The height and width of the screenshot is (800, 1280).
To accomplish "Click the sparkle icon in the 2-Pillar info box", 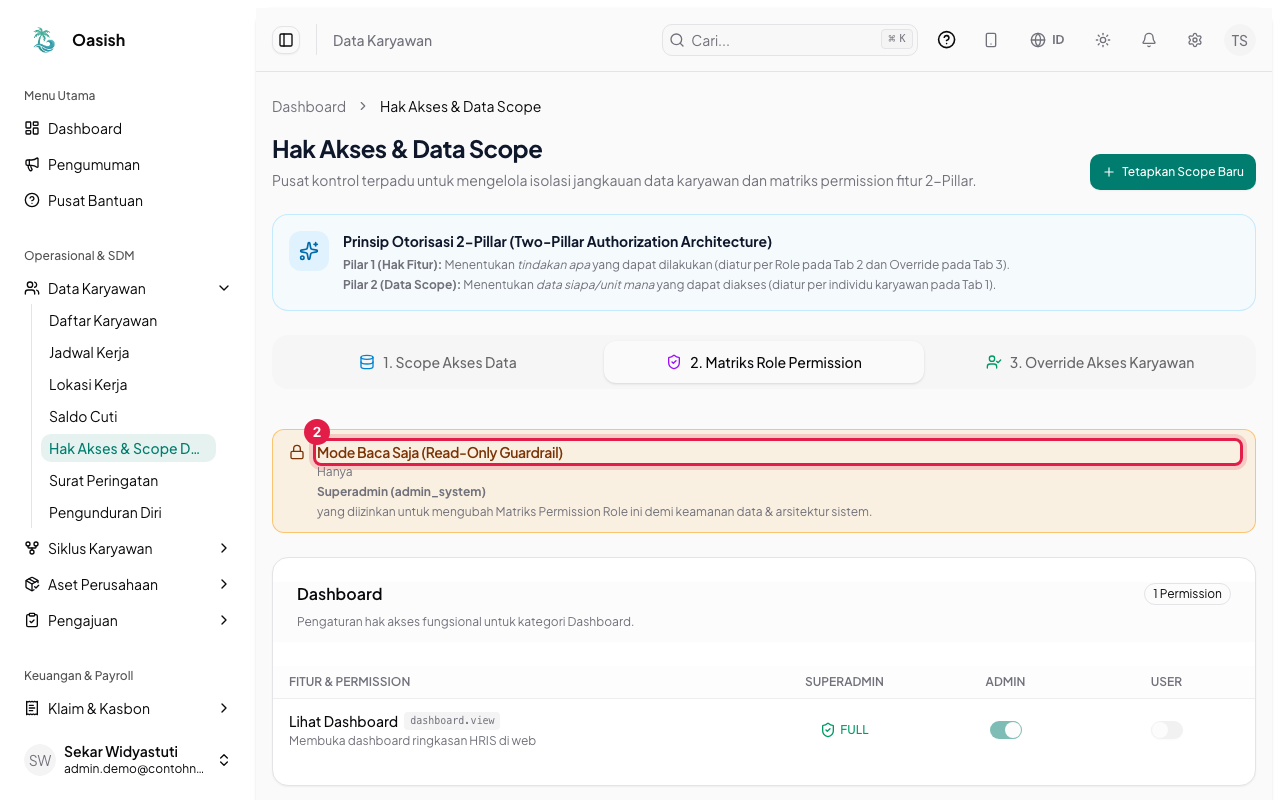I will pyautogui.click(x=309, y=251).
